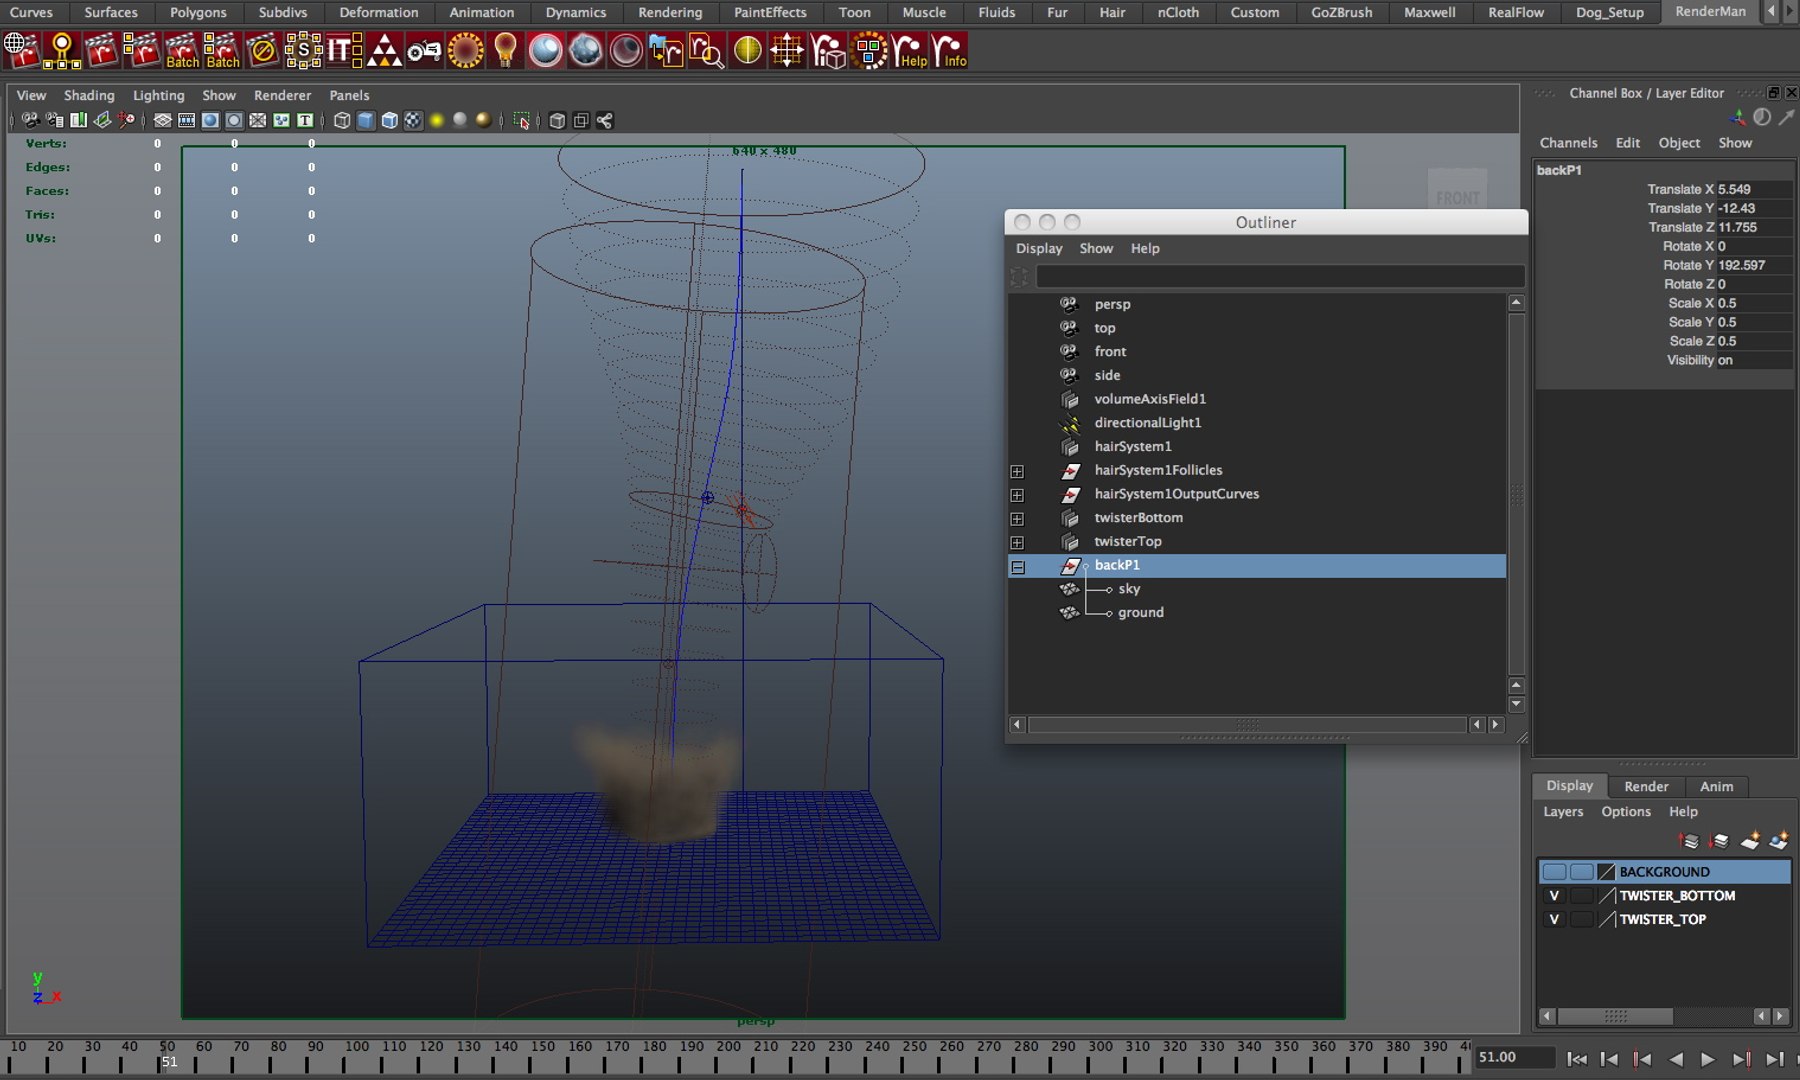Toggle display type box of BACKGROUND layer

(x=1581, y=872)
